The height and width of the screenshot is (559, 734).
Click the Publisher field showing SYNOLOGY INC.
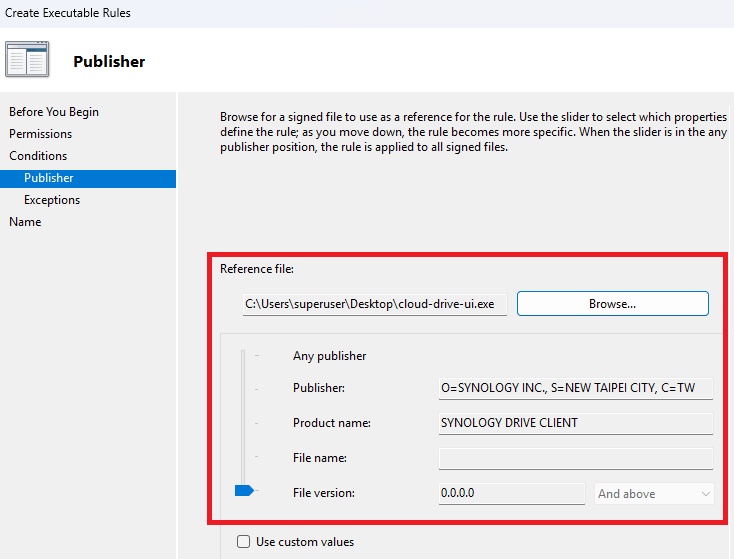pyautogui.click(x=575, y=388)
